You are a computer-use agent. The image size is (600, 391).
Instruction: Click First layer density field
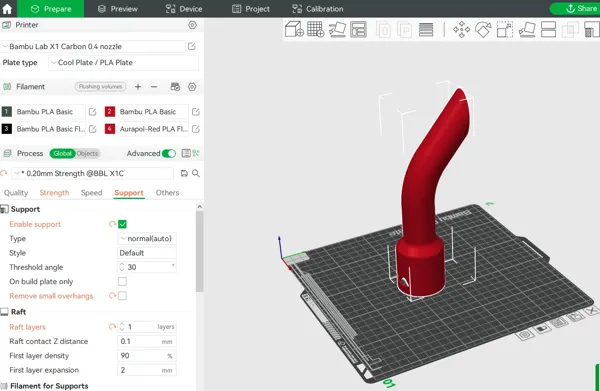pyautogui.click(x=147, y=356)
